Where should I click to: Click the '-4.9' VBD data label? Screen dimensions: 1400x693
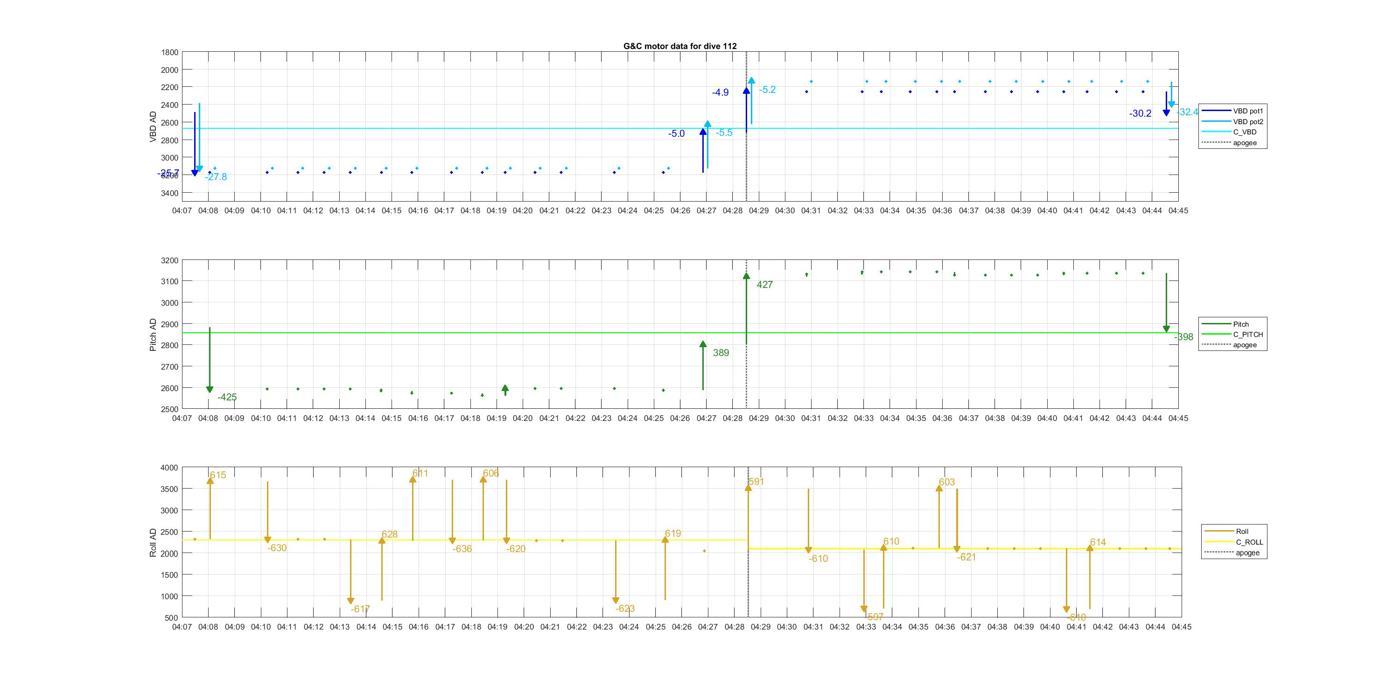720,93
